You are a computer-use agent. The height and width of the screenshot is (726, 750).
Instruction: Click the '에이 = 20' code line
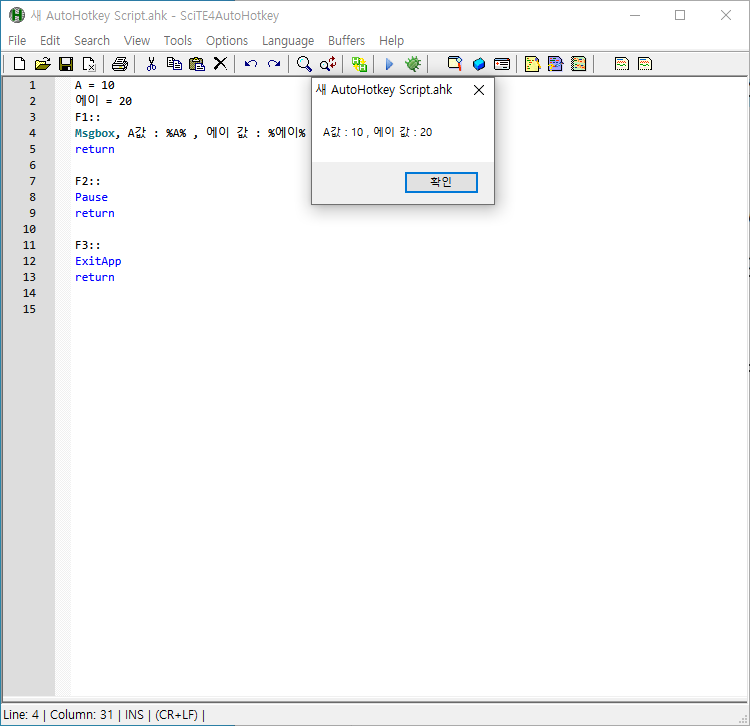pyautogui.click(x=103, y=101)
